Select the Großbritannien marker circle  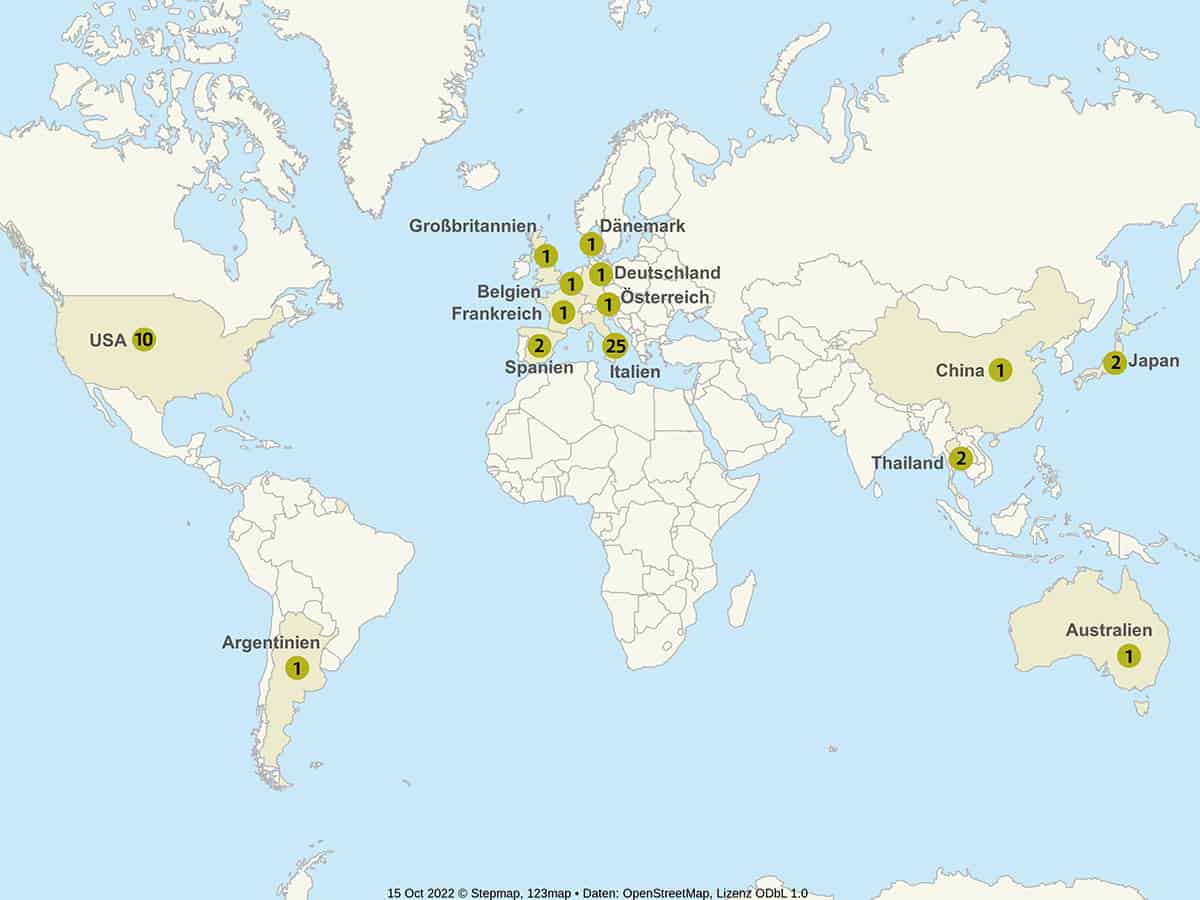pos(546,256)
